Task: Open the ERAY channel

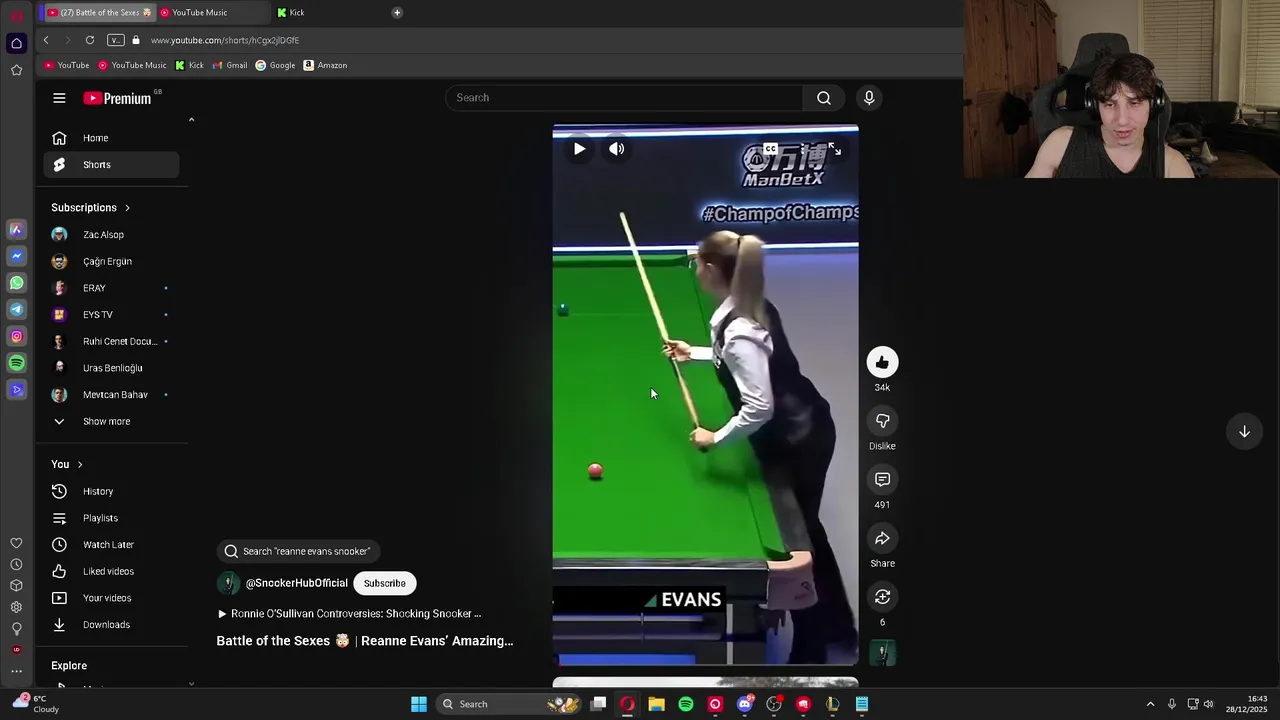Action: coord(111,288)
